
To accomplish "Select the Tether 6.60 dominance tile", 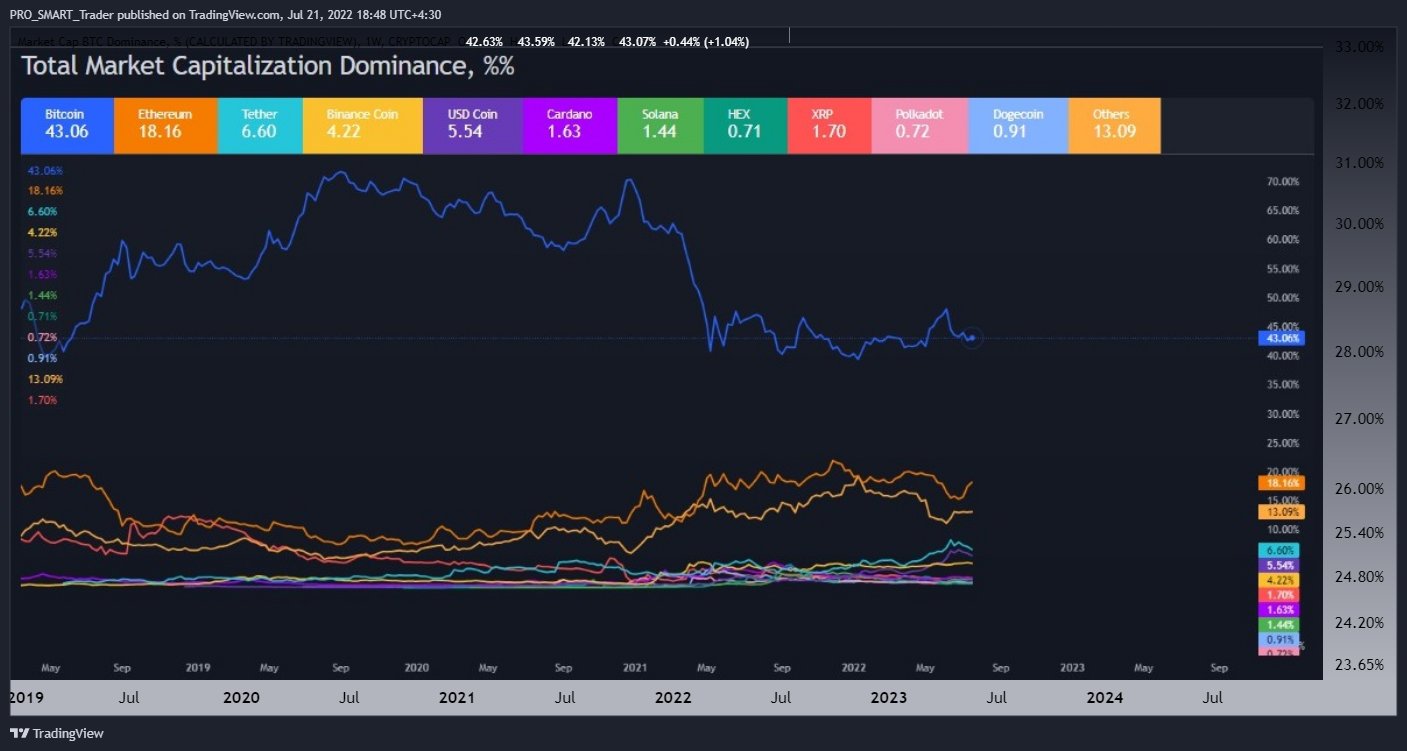I will pos(260,125).
